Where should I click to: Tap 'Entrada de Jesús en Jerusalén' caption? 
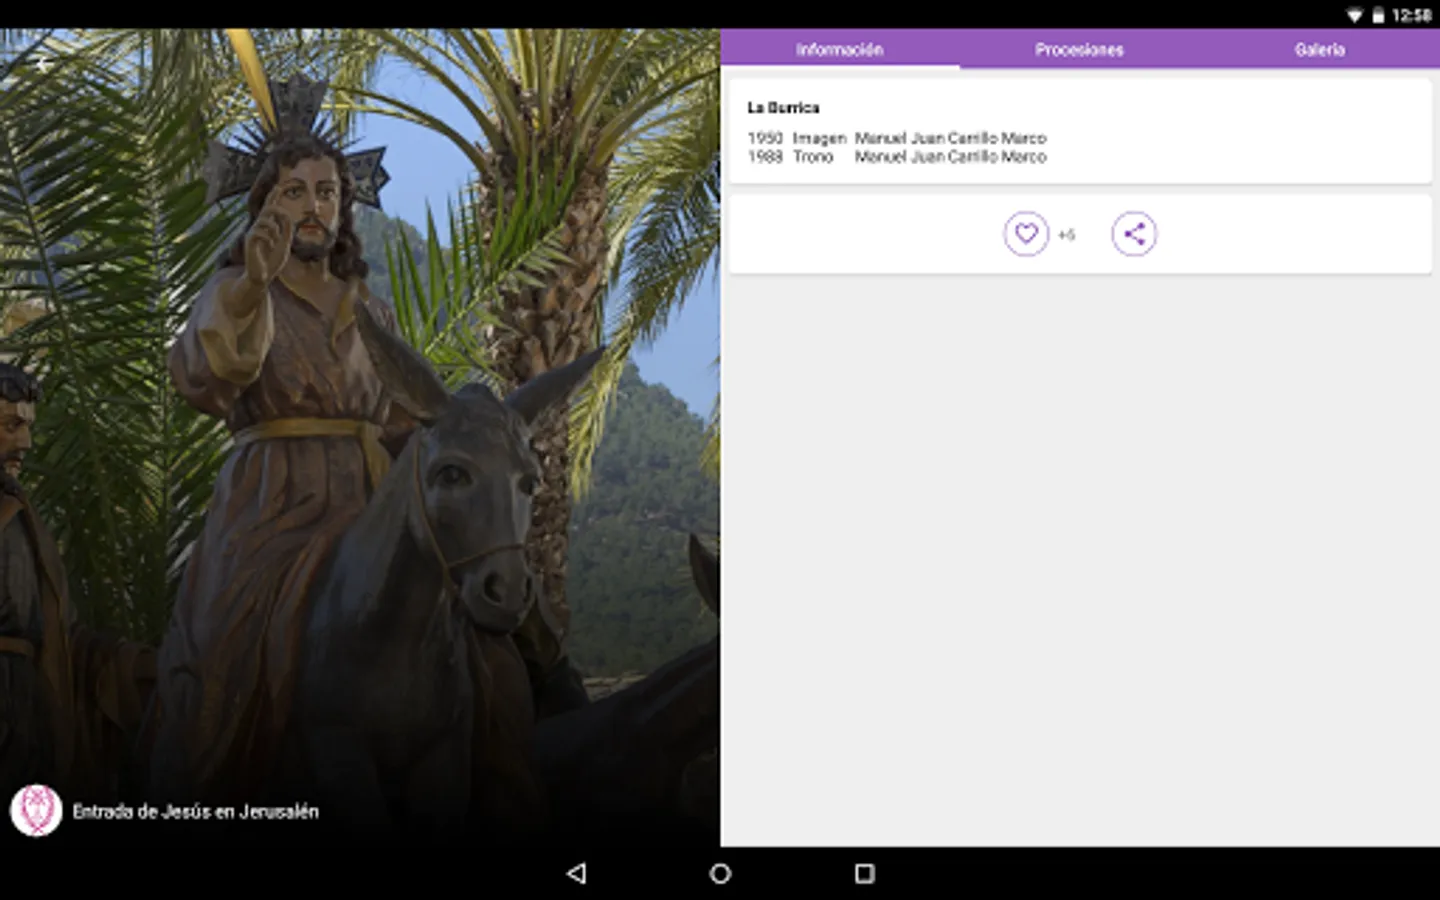[x=196, y=812]
